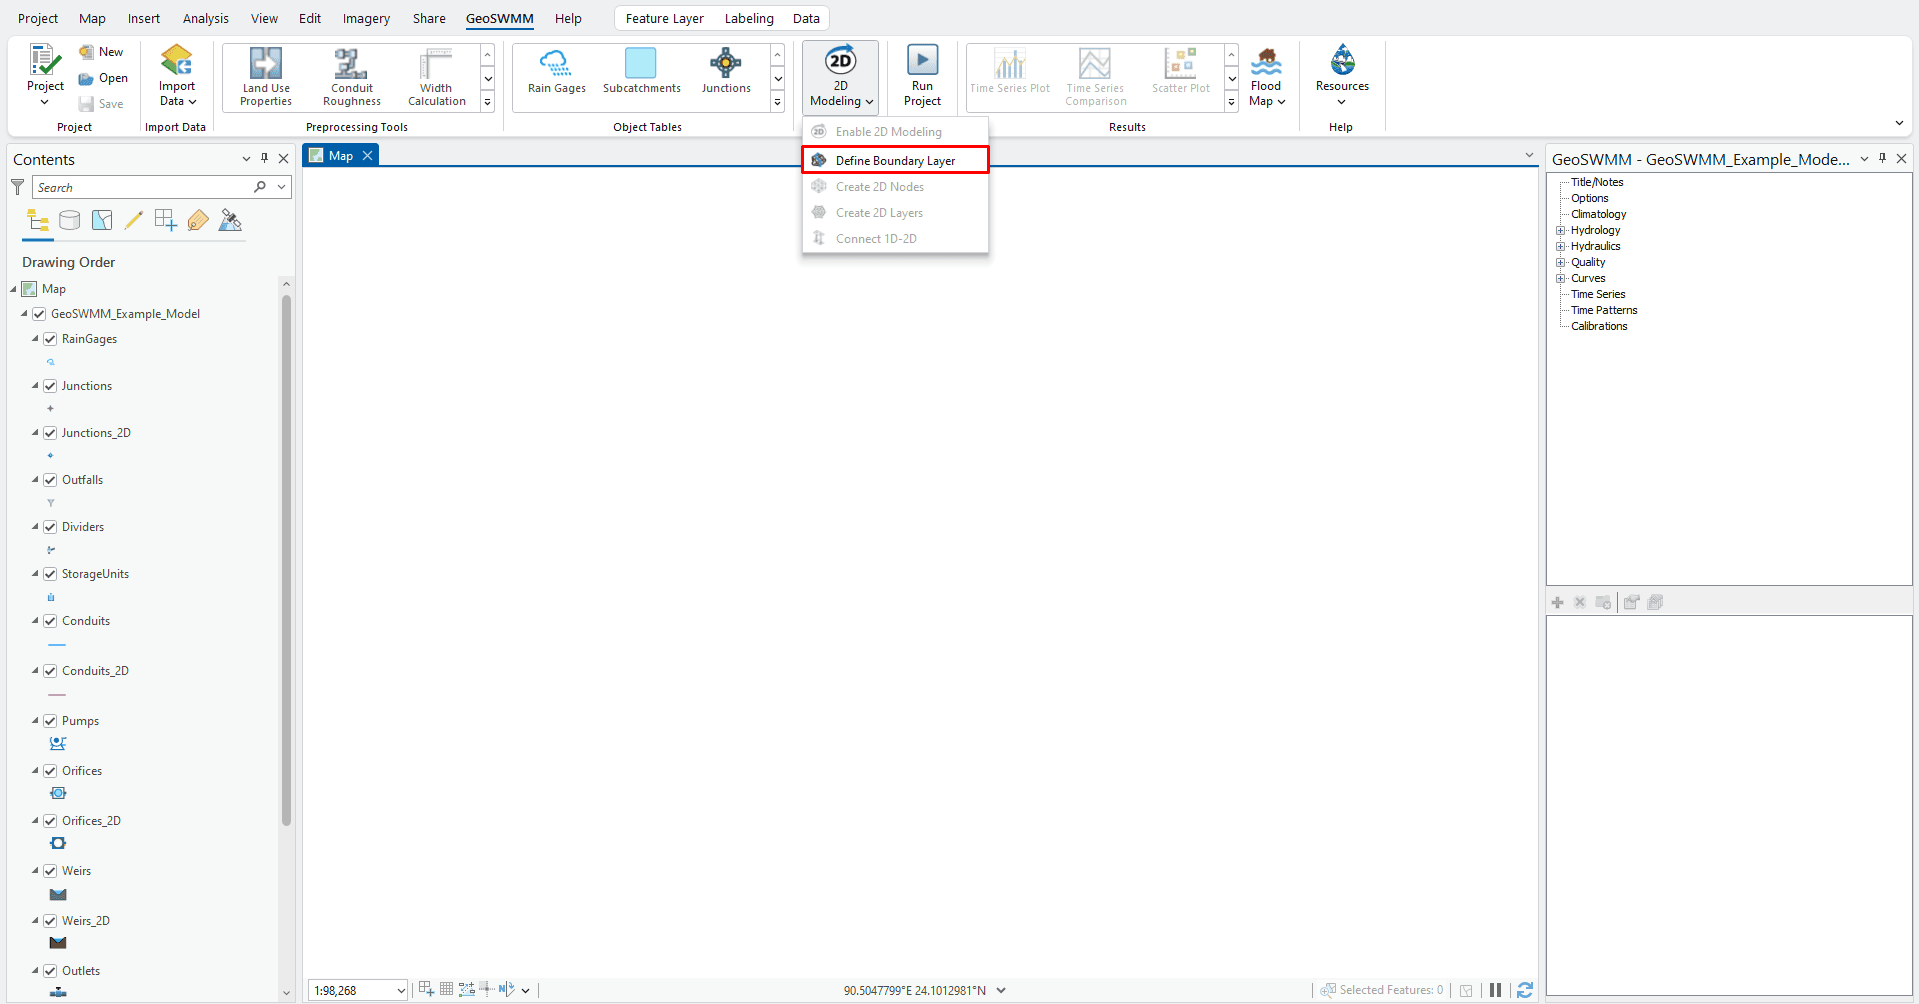Collapse the StorageUnits layer entry
This screenshot has width=1919, height=1004.
click(x=34, y=574)
